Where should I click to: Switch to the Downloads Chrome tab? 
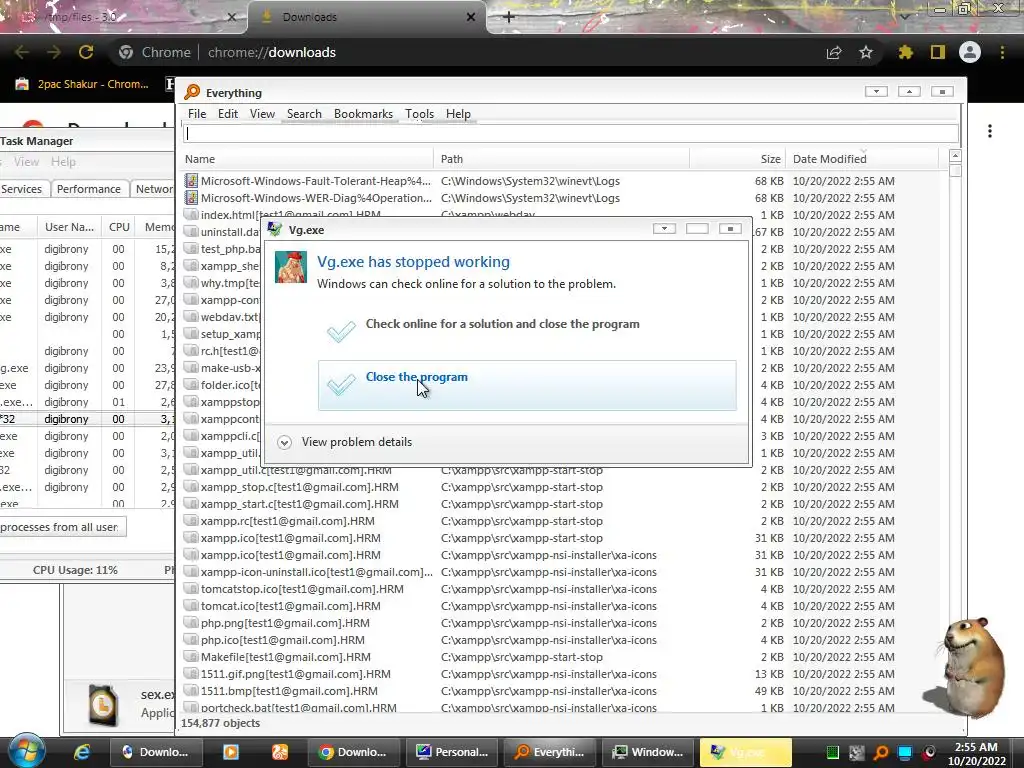click(x=366, y=17)
